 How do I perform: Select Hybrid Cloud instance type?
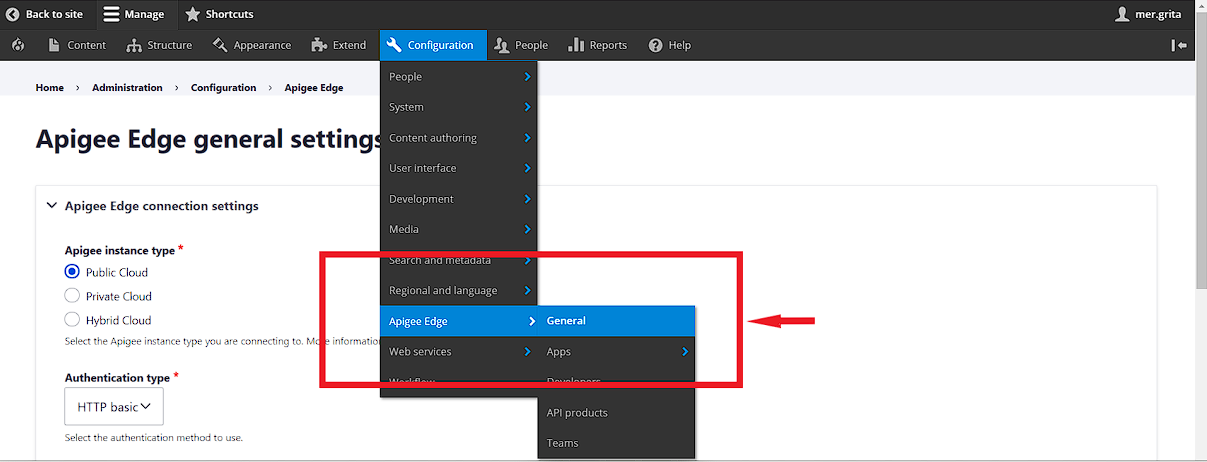pos(72,320)
